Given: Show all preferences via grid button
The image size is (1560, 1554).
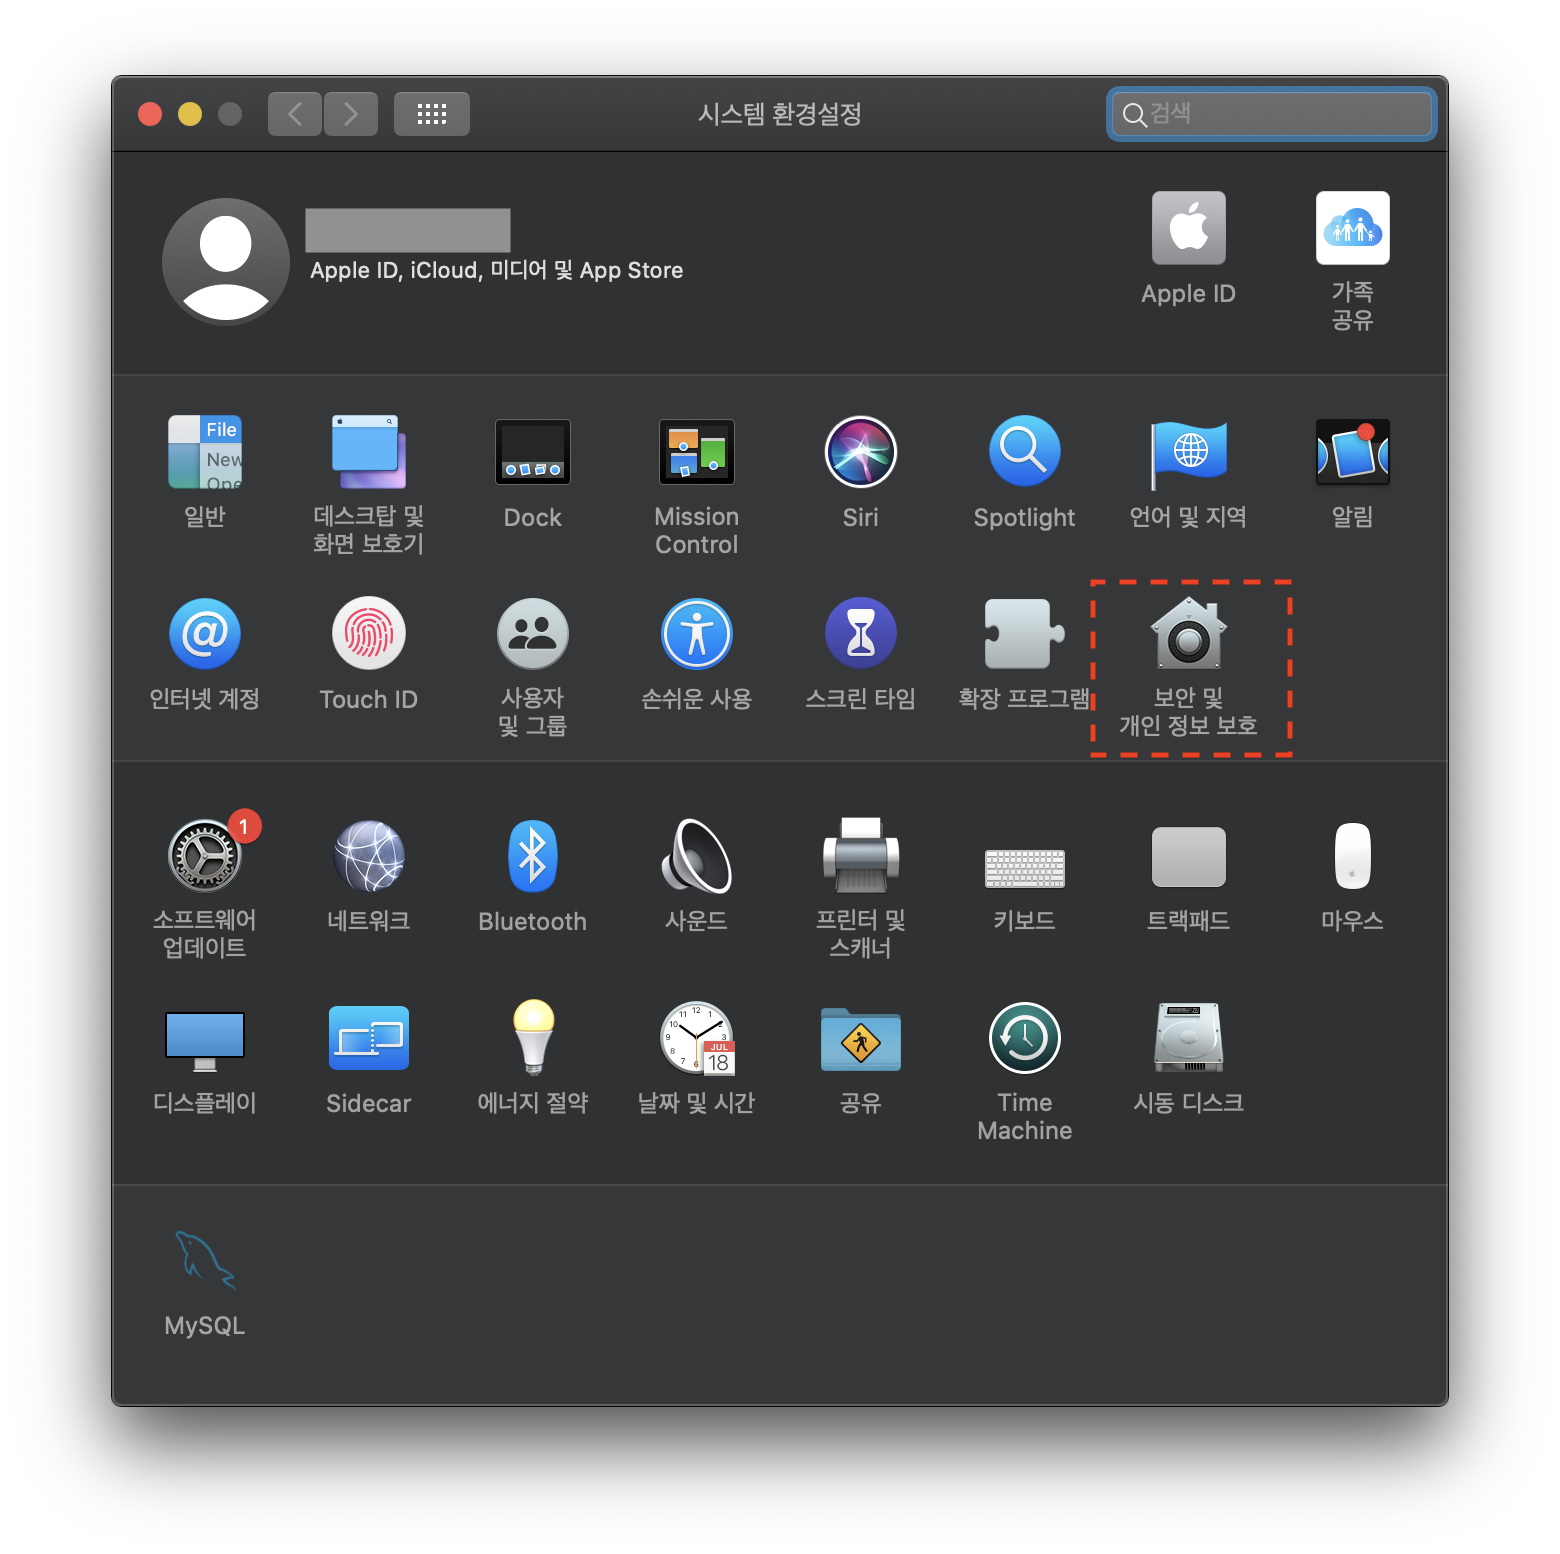Looking at the screenshot, I should click(432, 114).
